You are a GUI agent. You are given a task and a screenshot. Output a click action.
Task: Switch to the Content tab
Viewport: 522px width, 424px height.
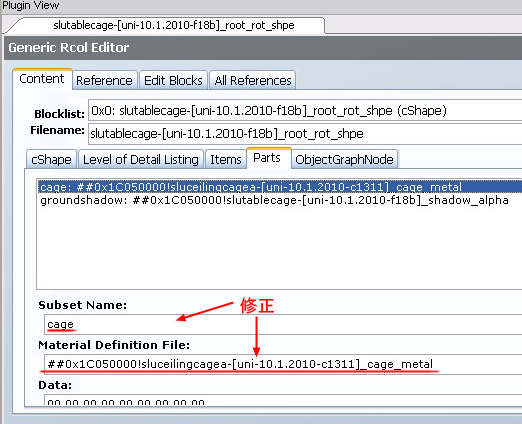42,79
